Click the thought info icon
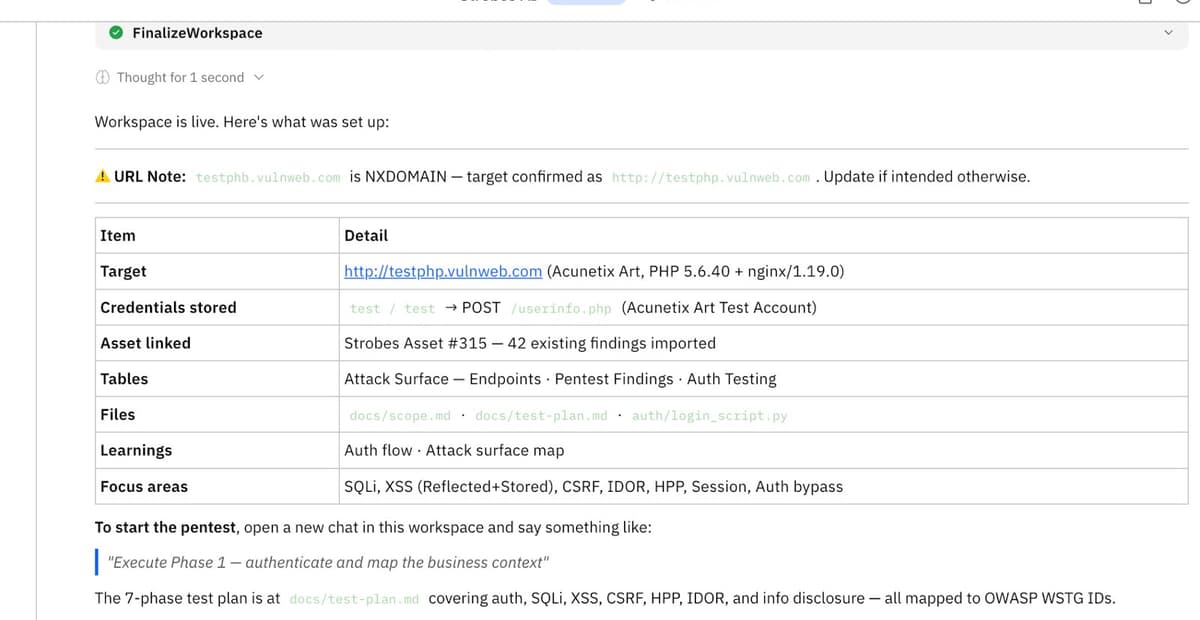The width and height of the screenshot is (1200, 620). (102, 77)
